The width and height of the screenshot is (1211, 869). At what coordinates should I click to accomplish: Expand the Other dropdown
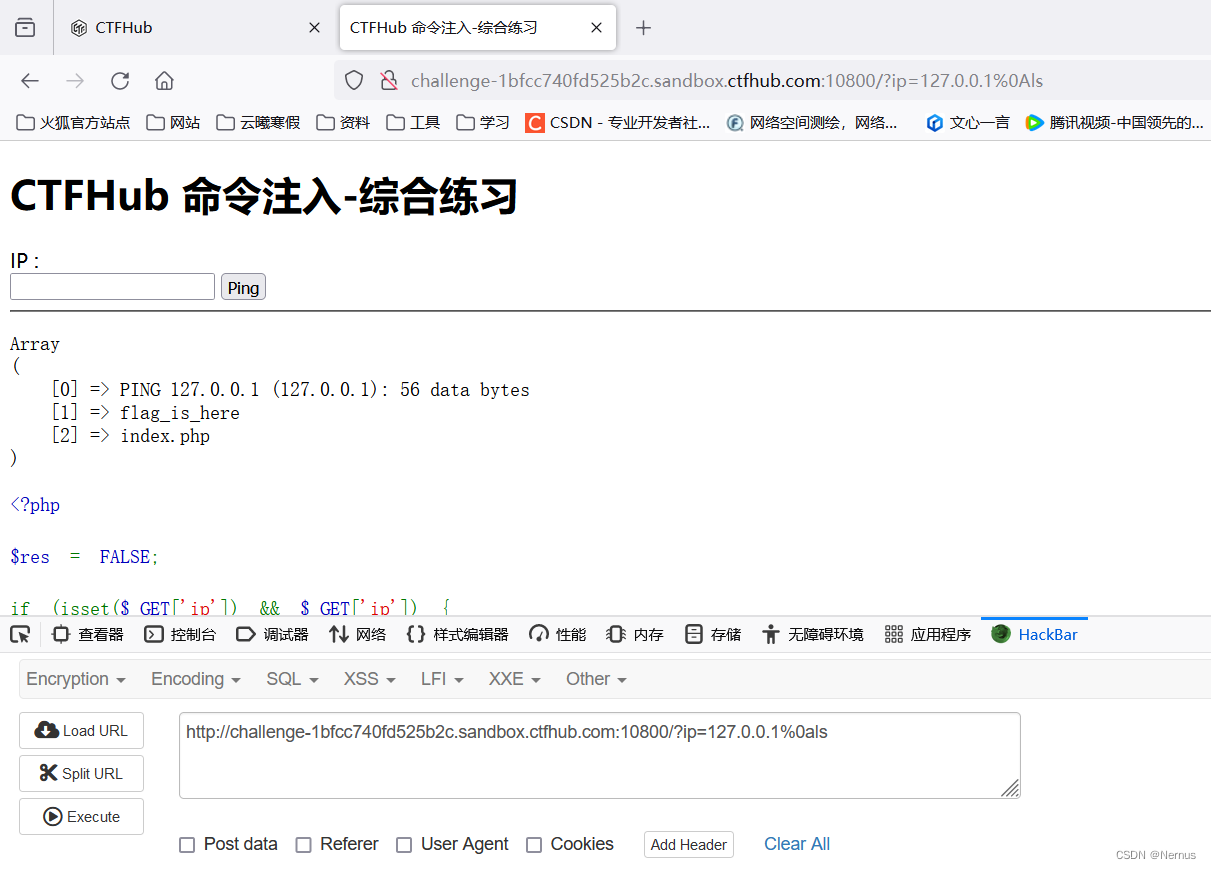coord(596,679)
